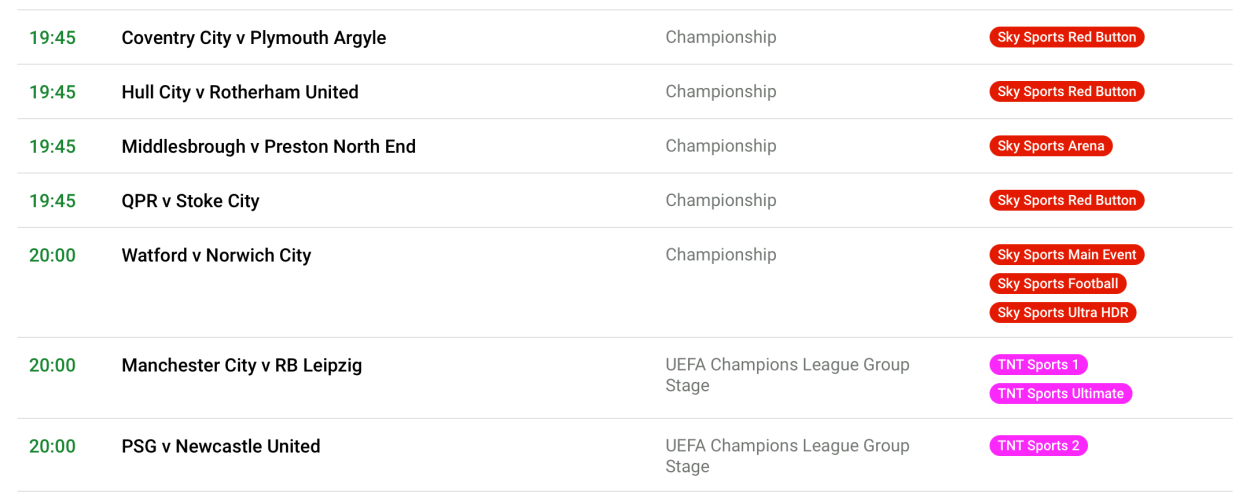Open Manchester City v RB Leipzig fixture
Screen dimensions: 1250x500
point(241,365)
